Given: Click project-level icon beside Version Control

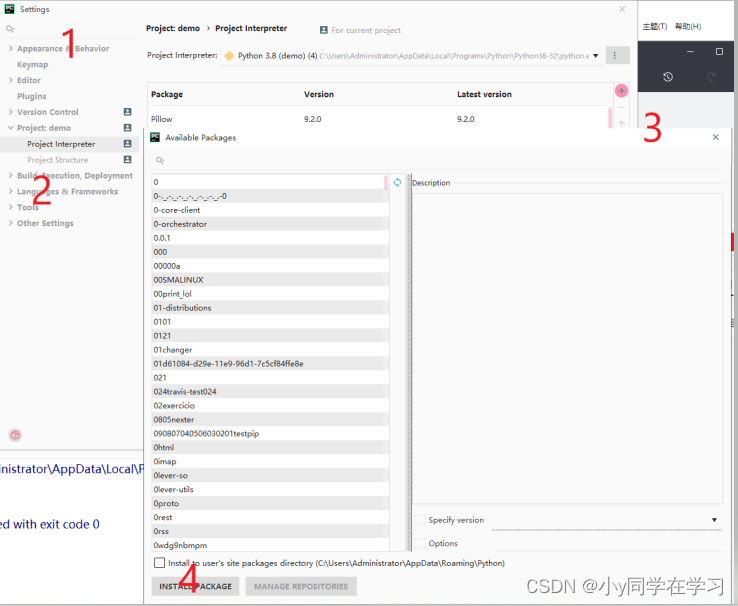Looking at the screenshot, I should [x=128, y=112].
